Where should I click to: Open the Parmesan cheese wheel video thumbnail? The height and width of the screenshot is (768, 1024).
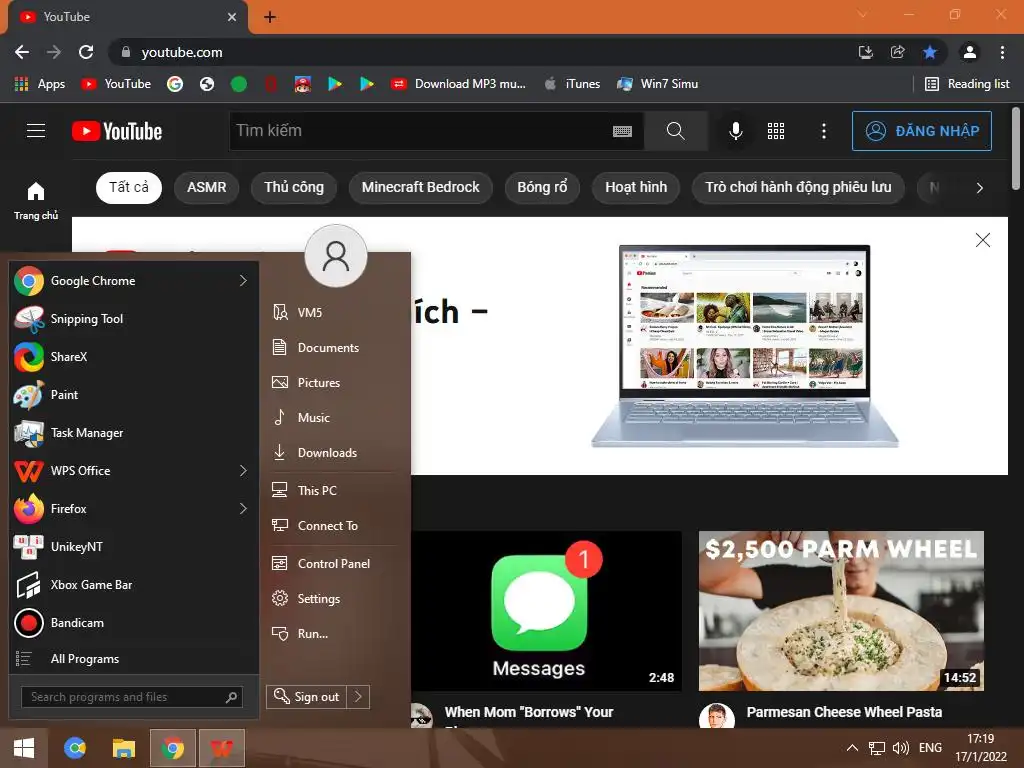(x=841, y=611)
